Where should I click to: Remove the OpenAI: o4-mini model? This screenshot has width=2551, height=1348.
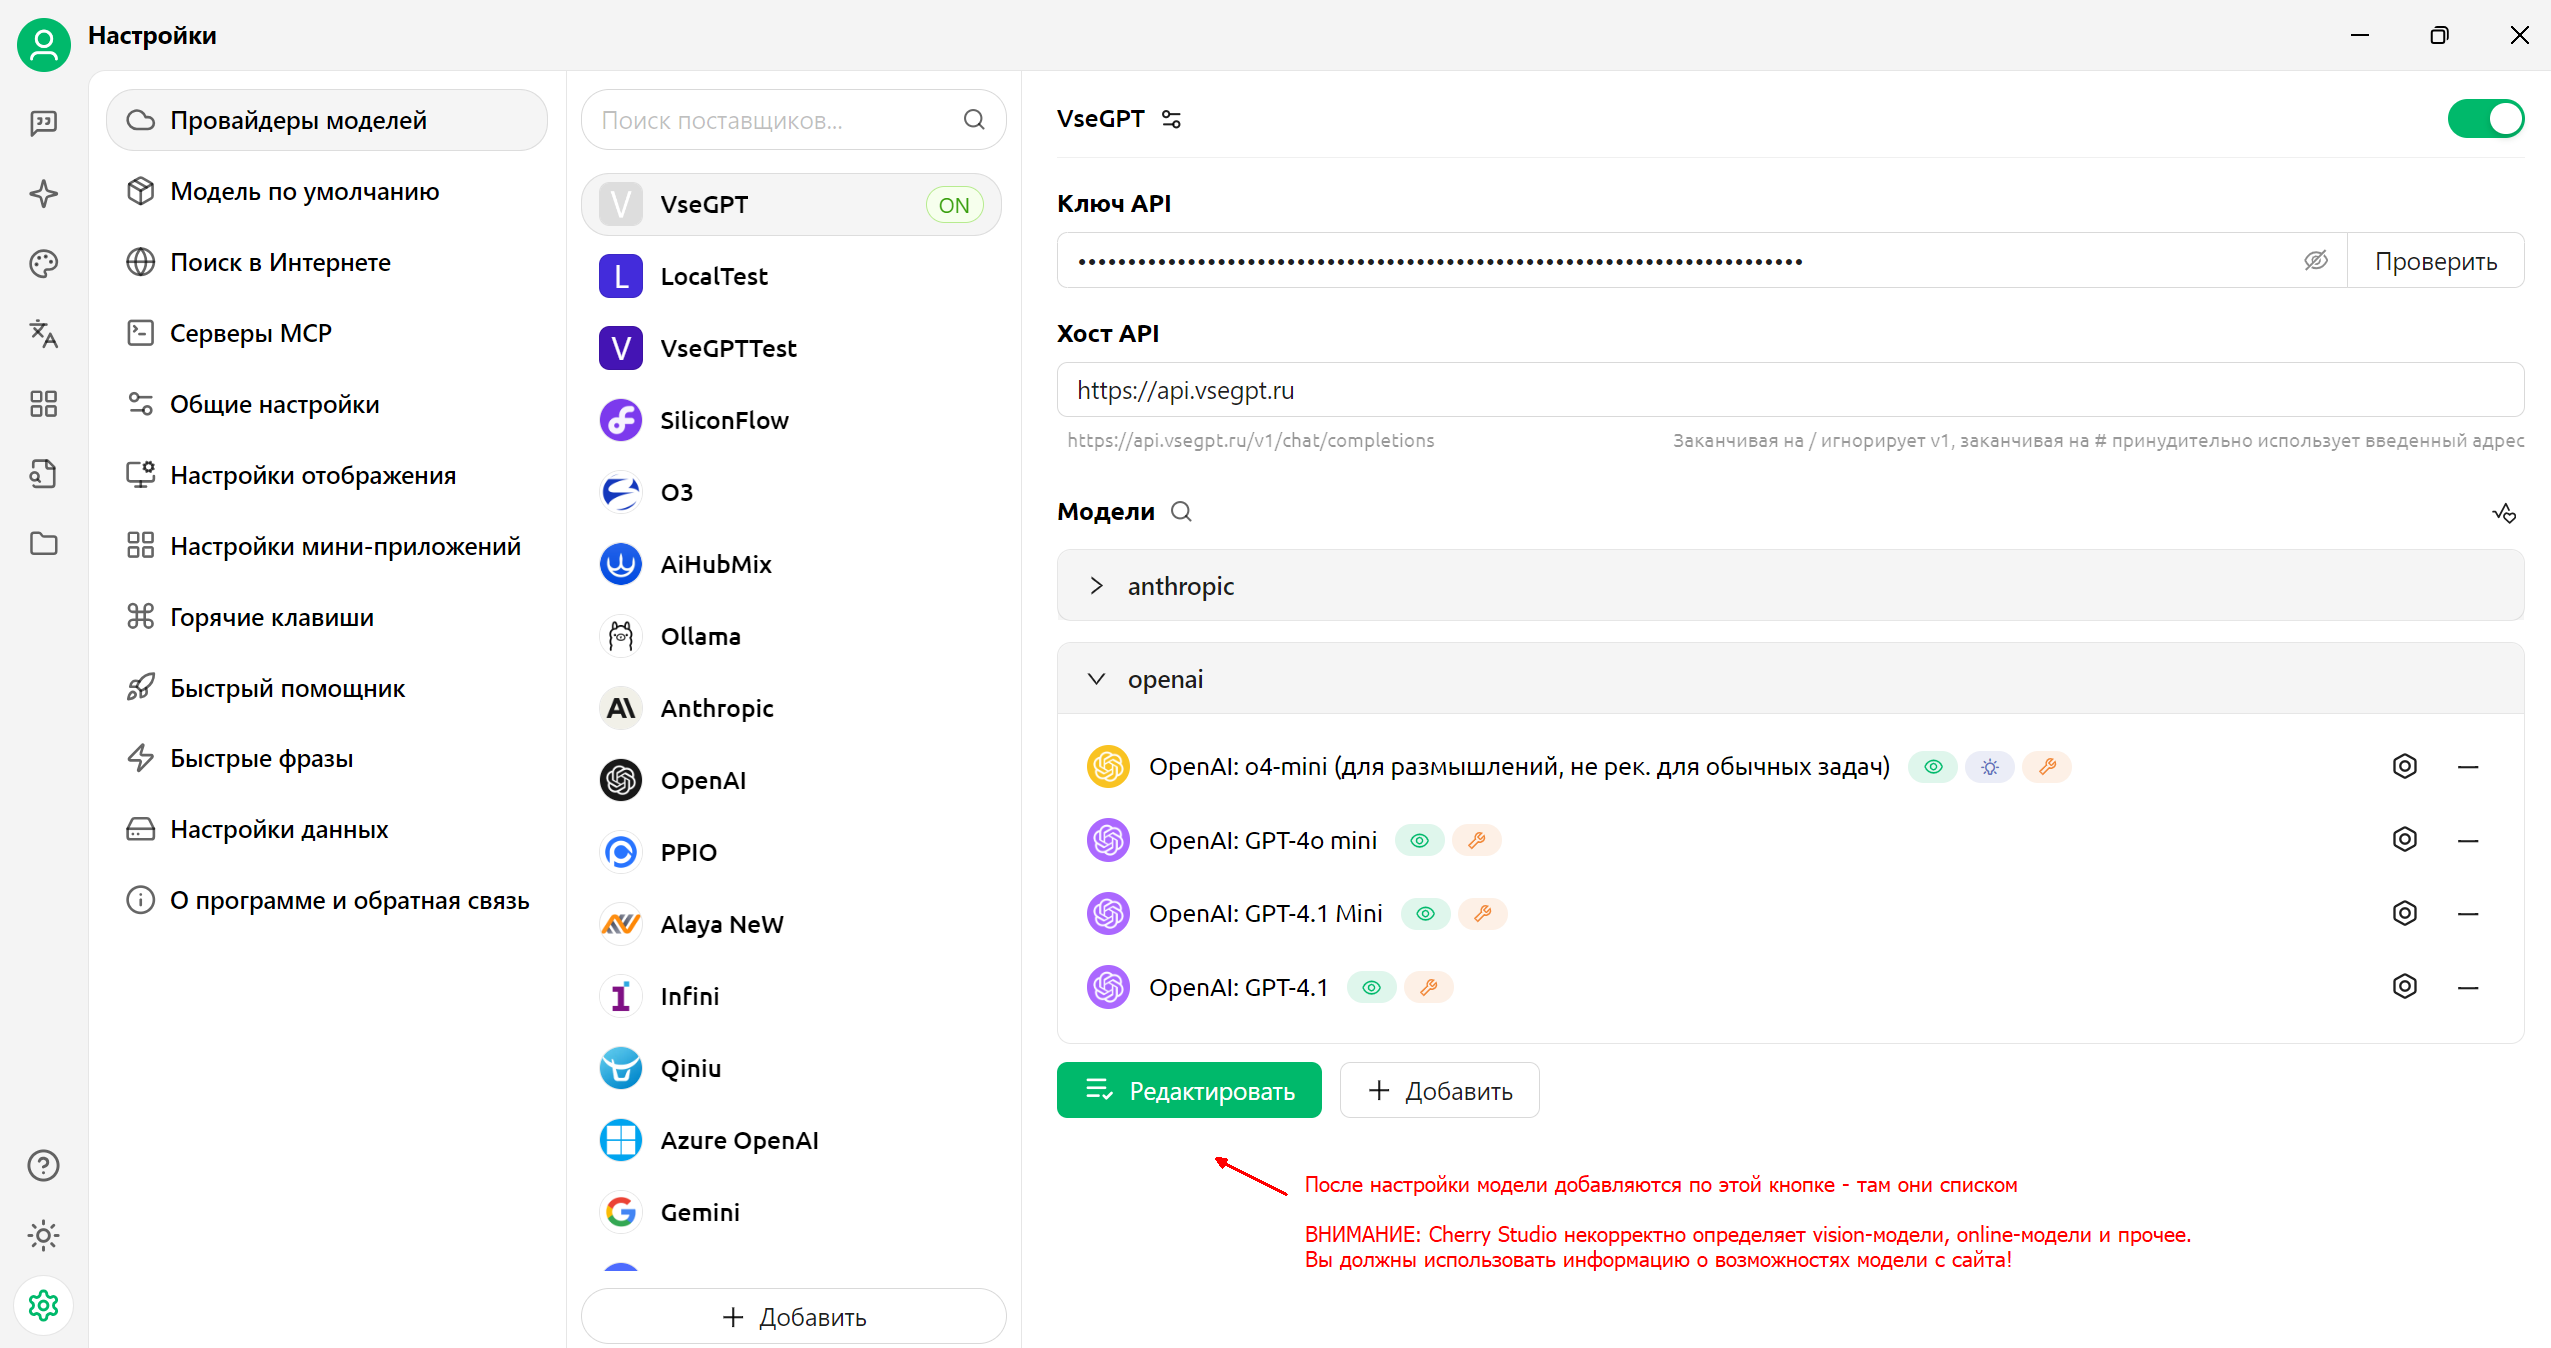point(2468,767)
